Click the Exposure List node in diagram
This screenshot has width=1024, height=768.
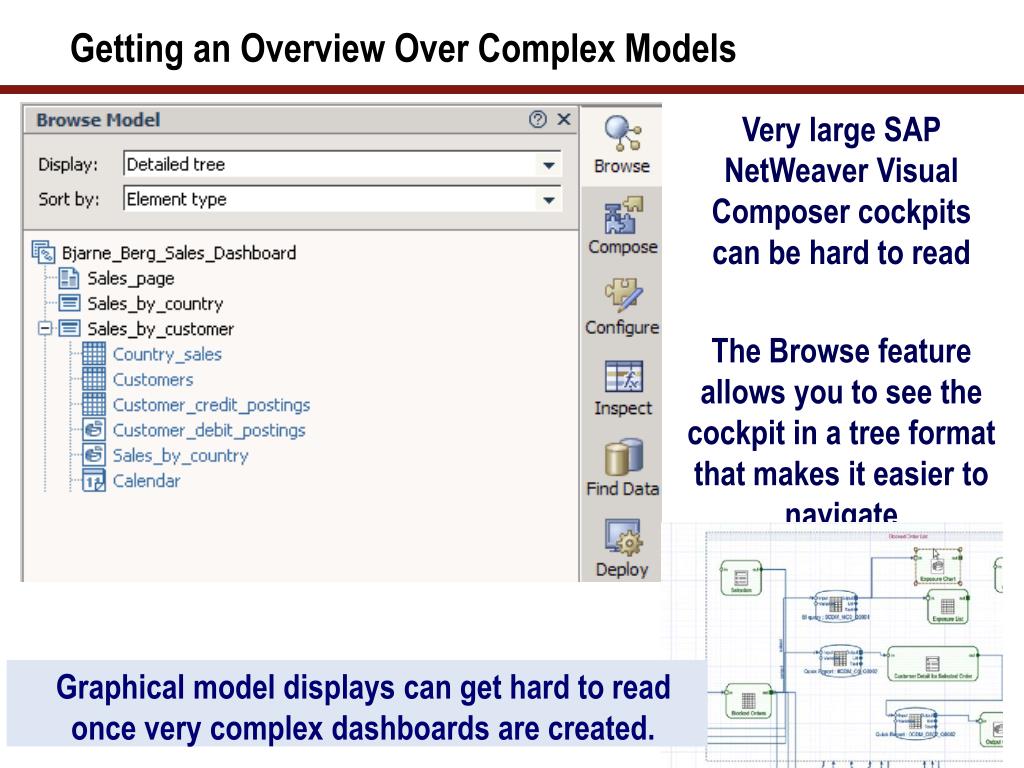(948, 607)
